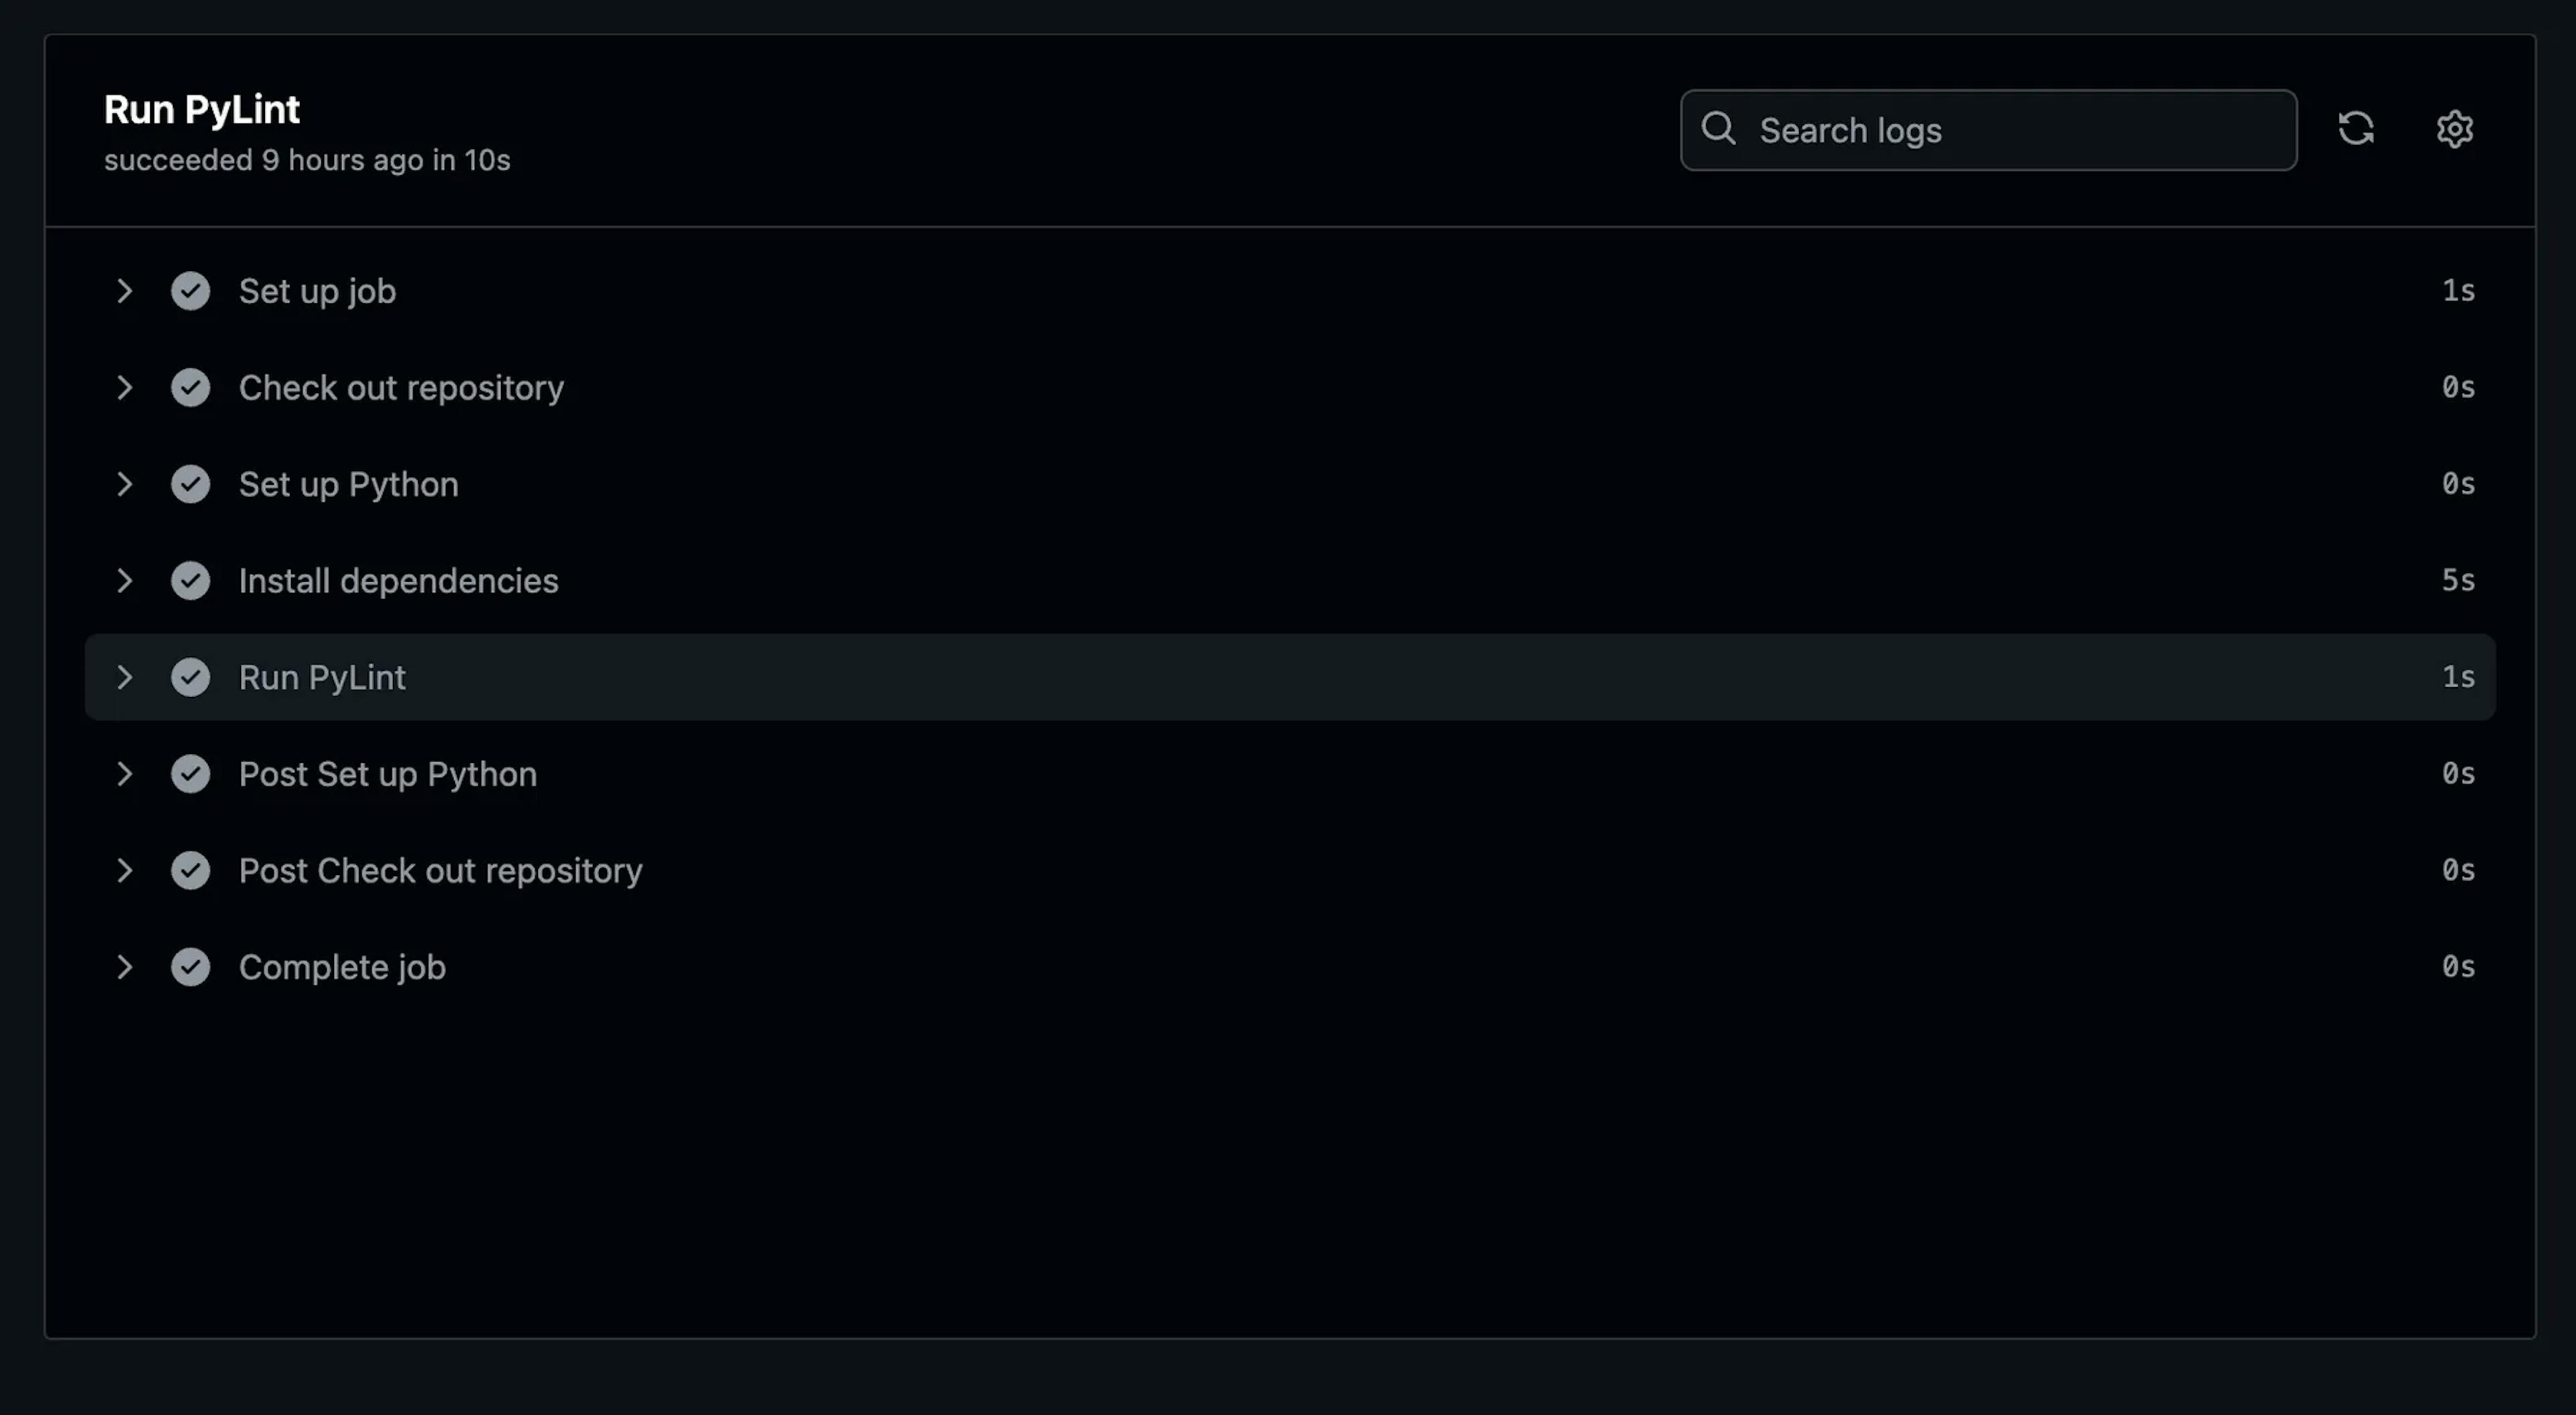
Task: Click the checkmark beside Check out repository
Action: [190, 388]
